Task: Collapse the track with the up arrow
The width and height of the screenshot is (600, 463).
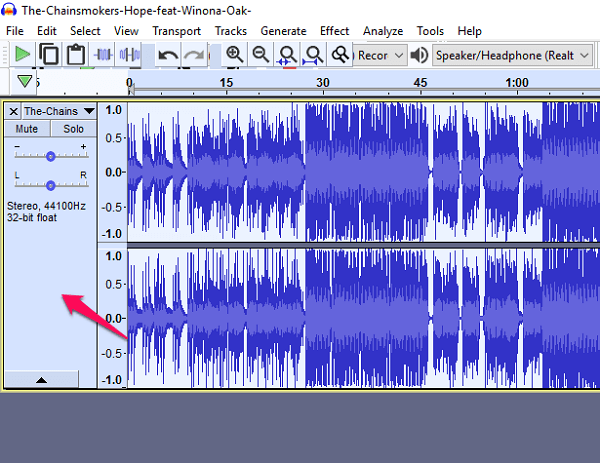Action: [x=41, y=379]
